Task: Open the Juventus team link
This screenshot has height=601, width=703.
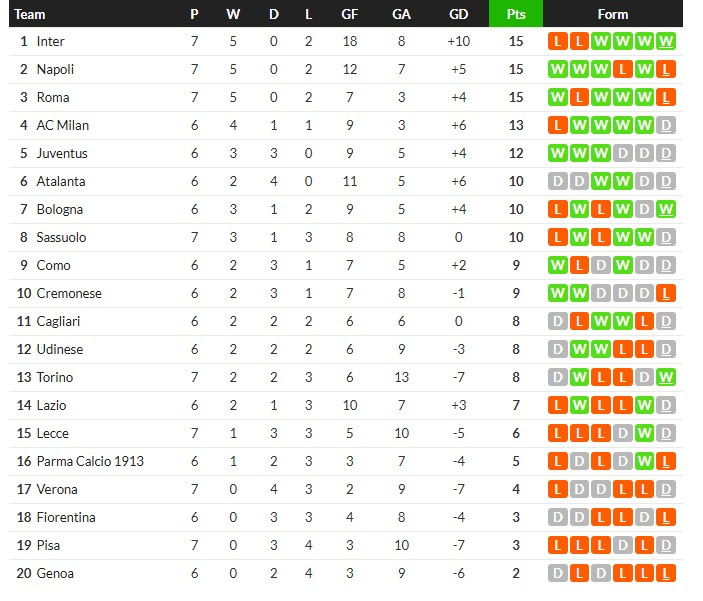Action: tap(62, 153)
